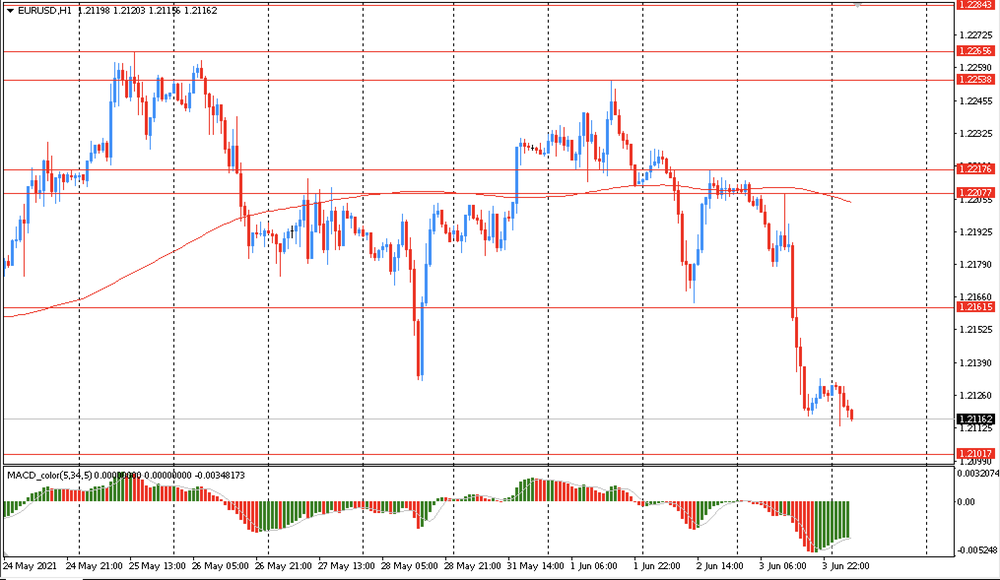Click the MACD 0.00 scale level label

point(966,502)
